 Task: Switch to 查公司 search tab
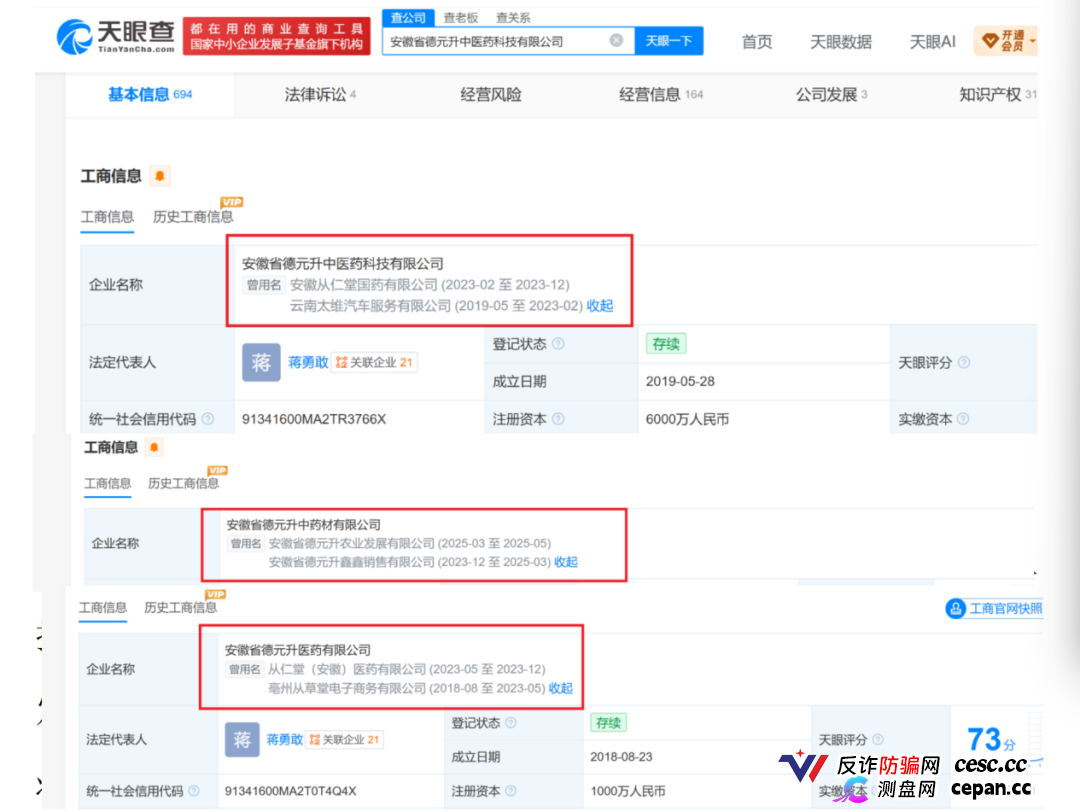pyautogui.click(x=408, y=18)
